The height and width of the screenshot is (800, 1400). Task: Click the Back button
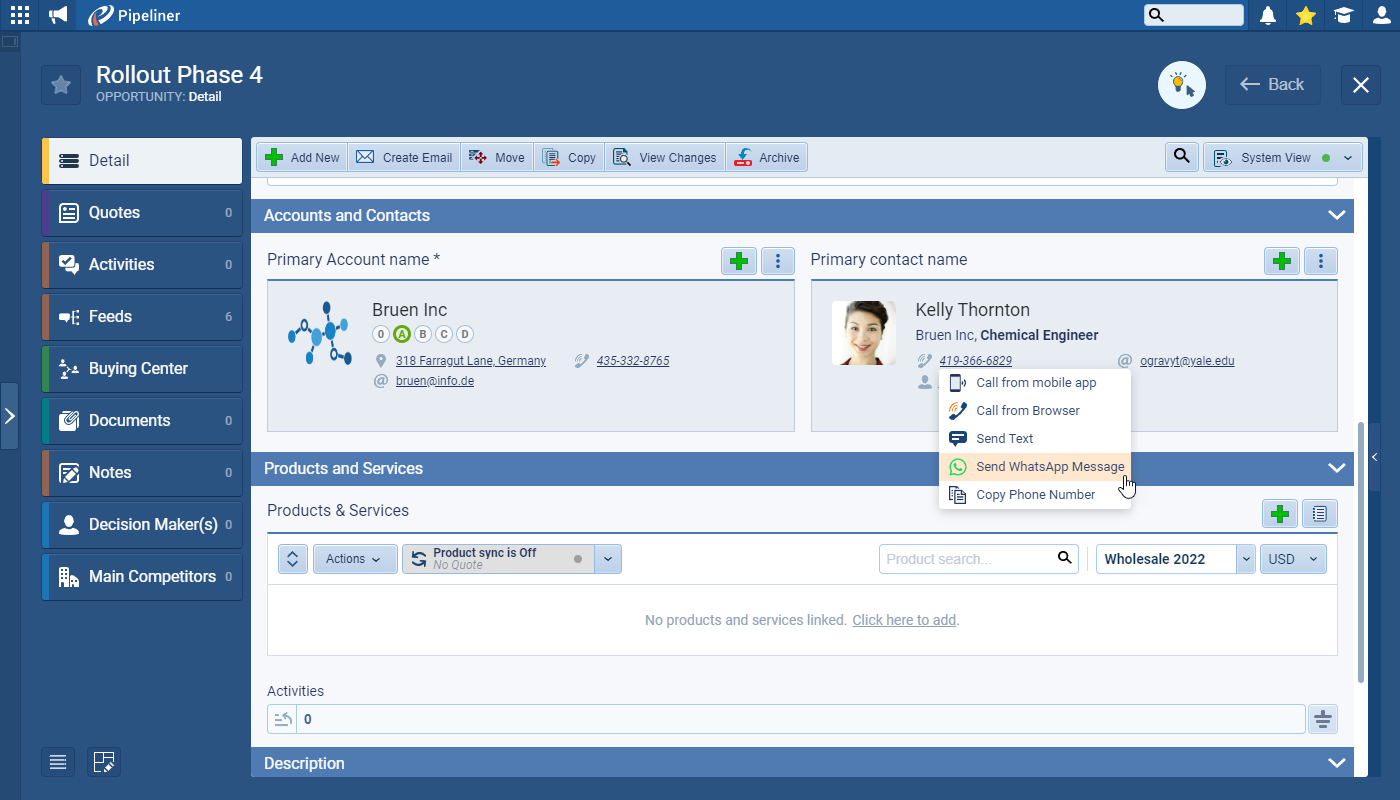coord(1273,85)
